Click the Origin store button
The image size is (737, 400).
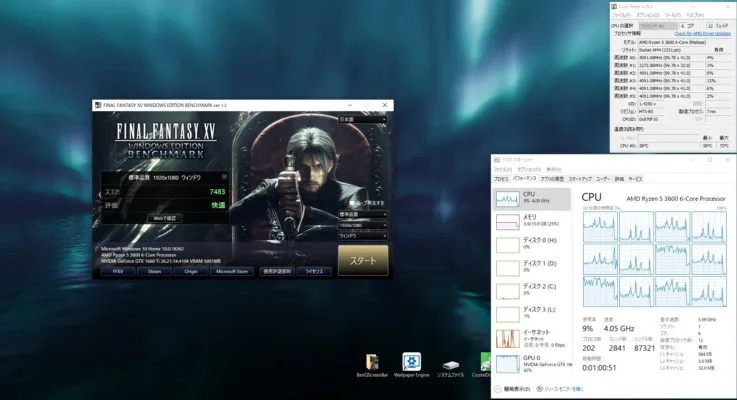pyautogui.click(x=191, y=271)
